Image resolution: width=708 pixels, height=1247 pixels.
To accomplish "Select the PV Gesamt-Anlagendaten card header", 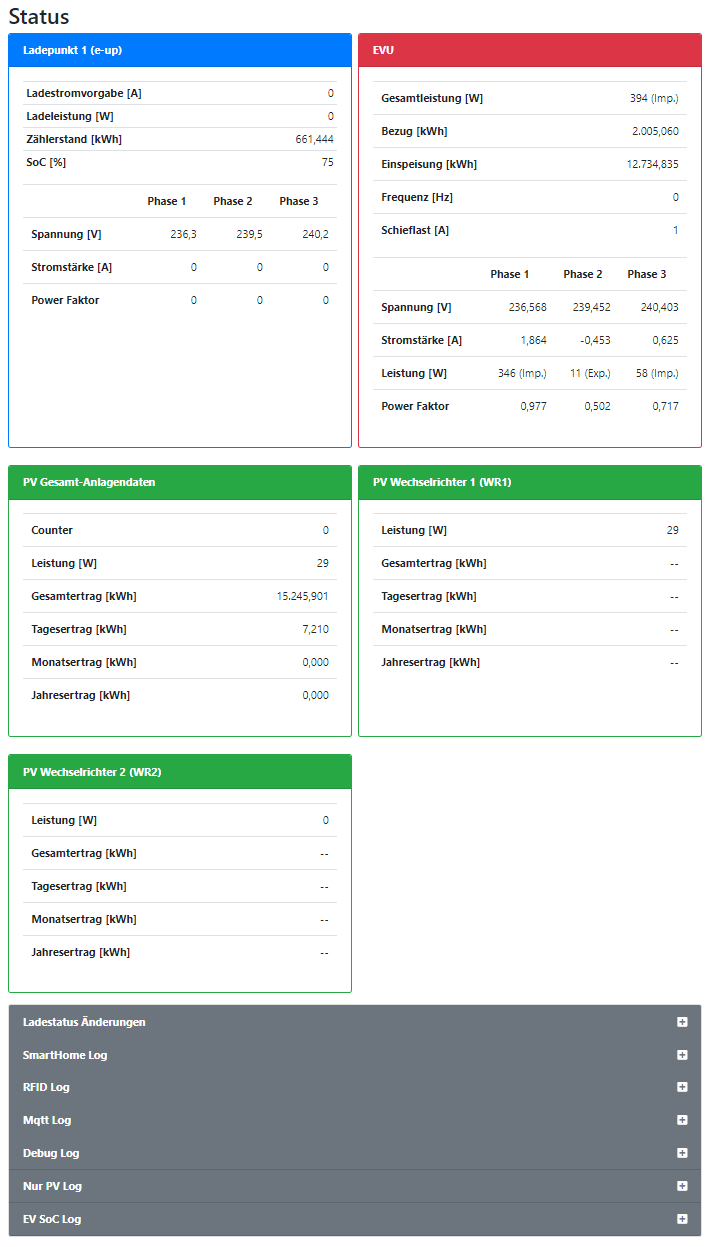I will (x=180, y=482).
